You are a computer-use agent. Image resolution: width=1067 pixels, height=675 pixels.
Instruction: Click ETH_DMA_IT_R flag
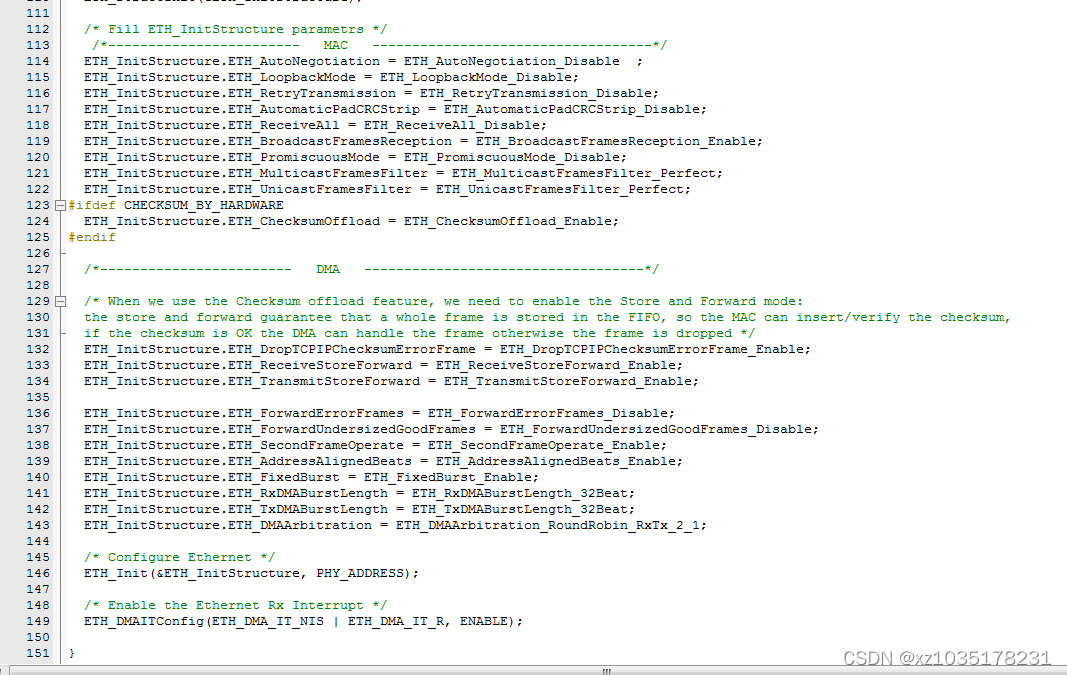[398, 621]
